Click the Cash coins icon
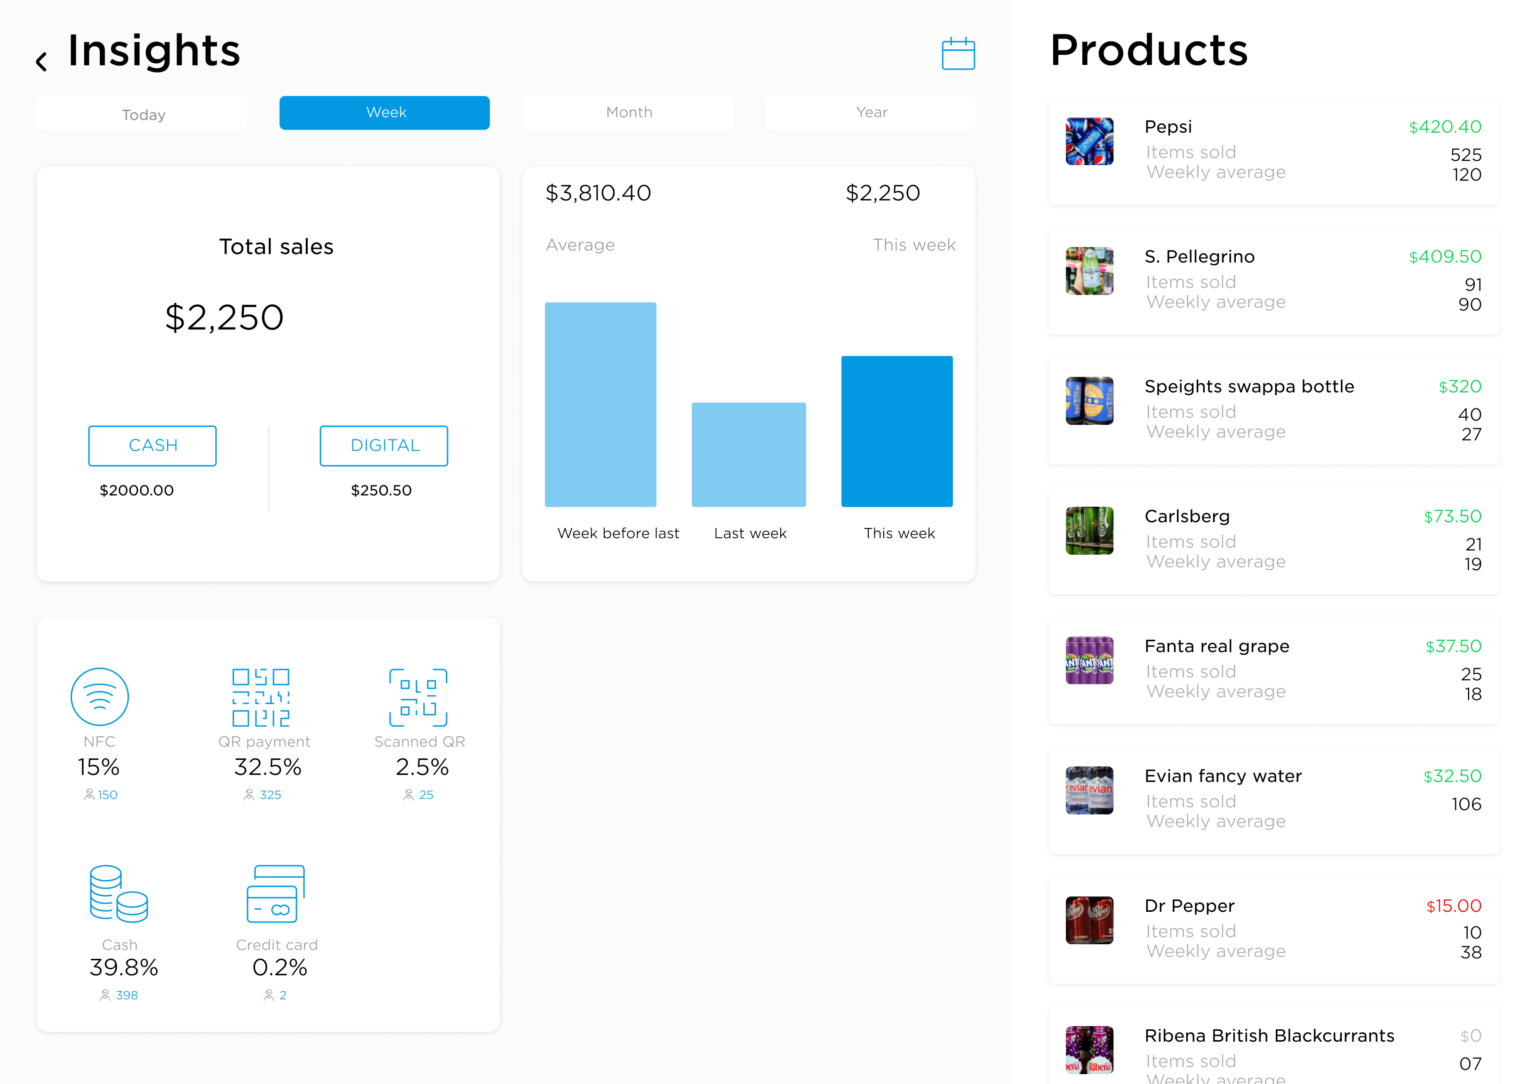Image resolution: width=1536 pixels, height=1084 pixels. coord(119,893)
